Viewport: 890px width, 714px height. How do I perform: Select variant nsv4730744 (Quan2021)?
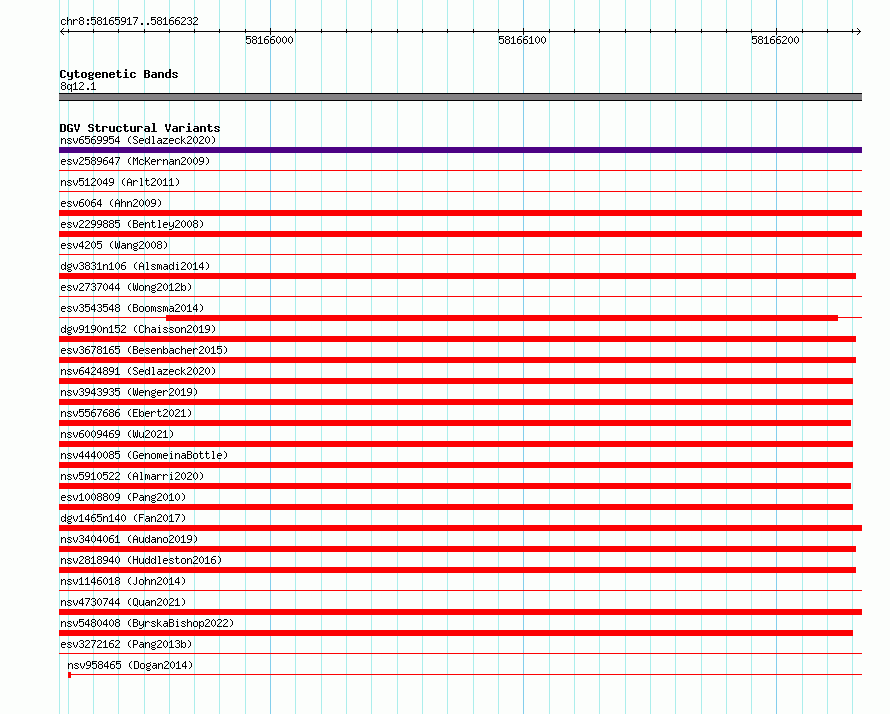coord(123,602)
